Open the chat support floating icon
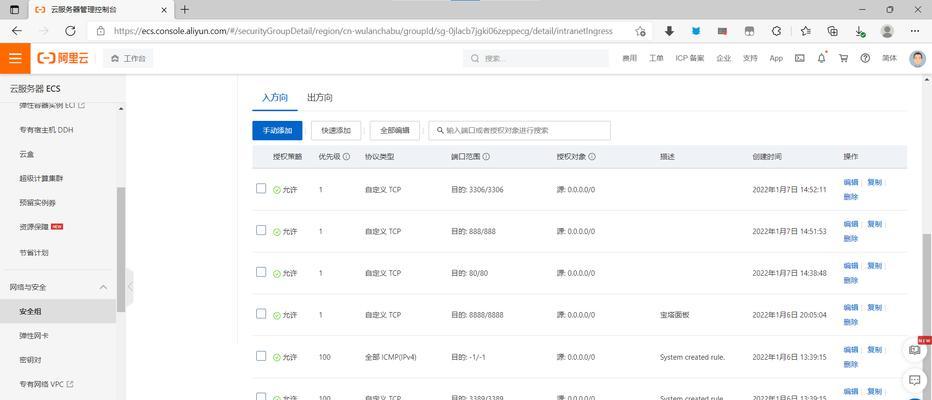932x400 pixels. click(x=915, y=380)
